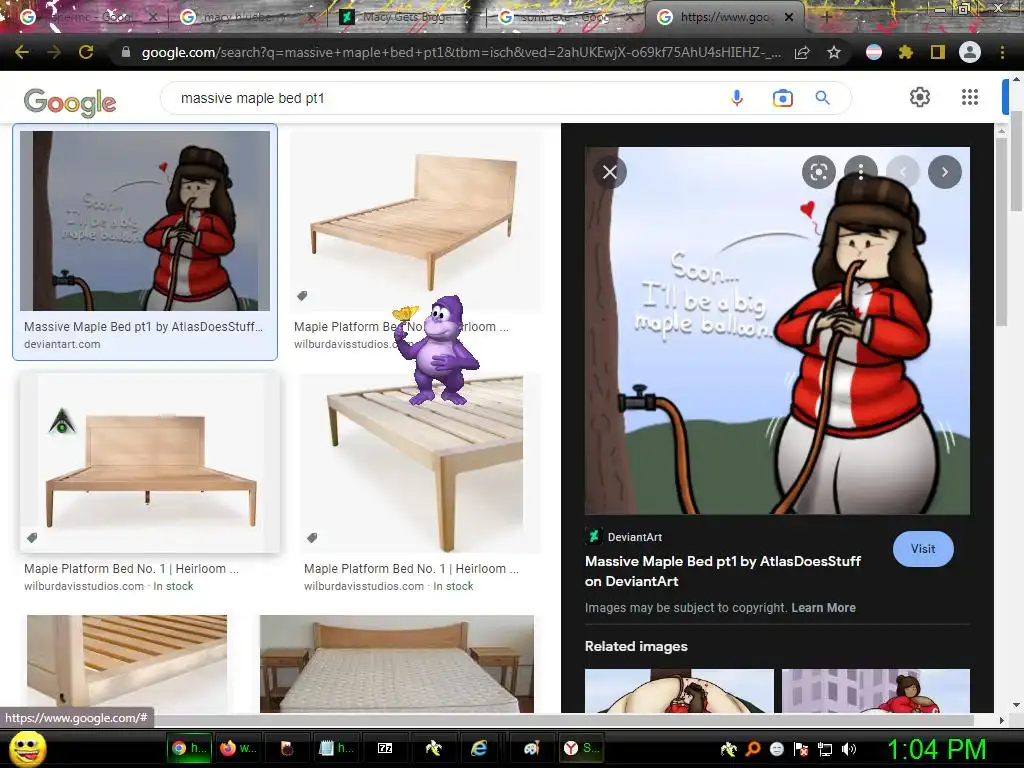Viewport: 1024px width, 768px height.
Task: Switch to the 'Macy Gets Bigger' tab
Action: tap(408, 17)
